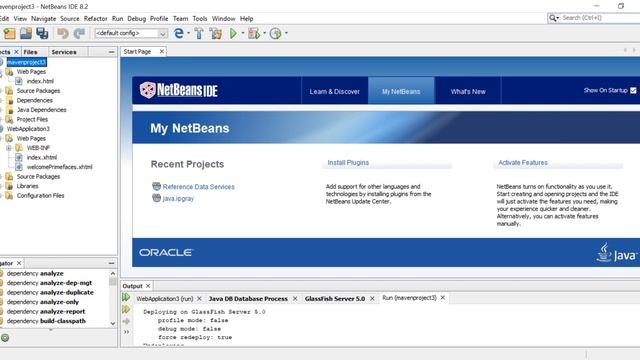
Task: Open the browser selection dropdown arrow
Action: 188,33
